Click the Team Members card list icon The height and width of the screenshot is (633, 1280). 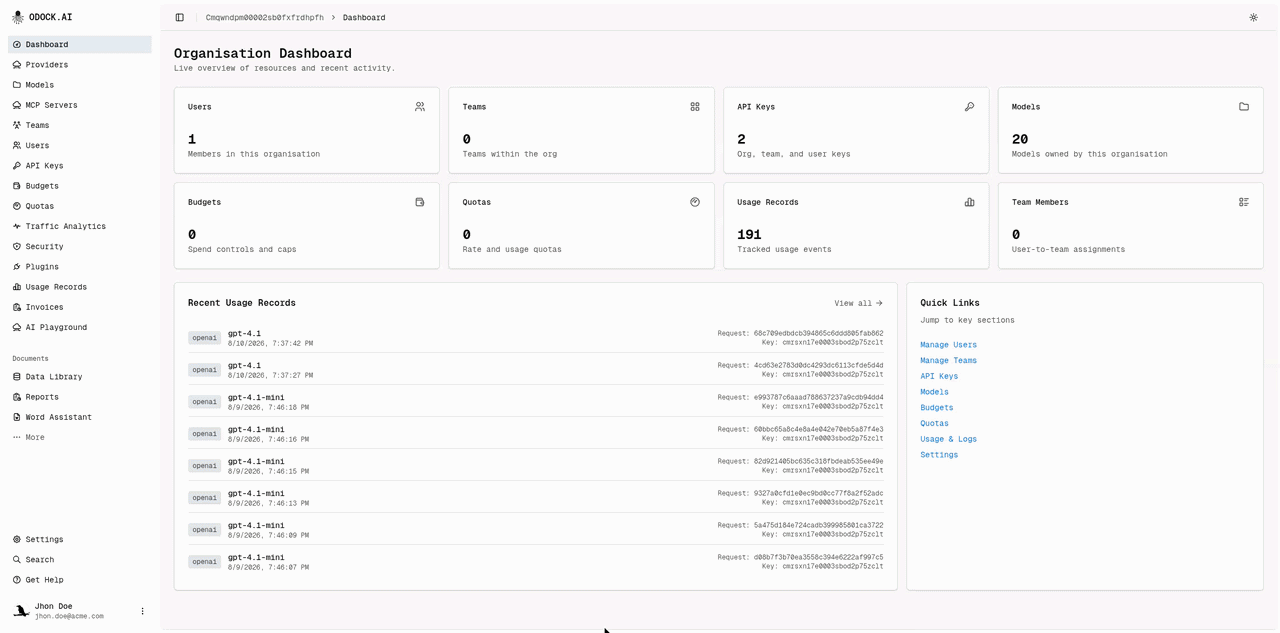[1244, 202]
